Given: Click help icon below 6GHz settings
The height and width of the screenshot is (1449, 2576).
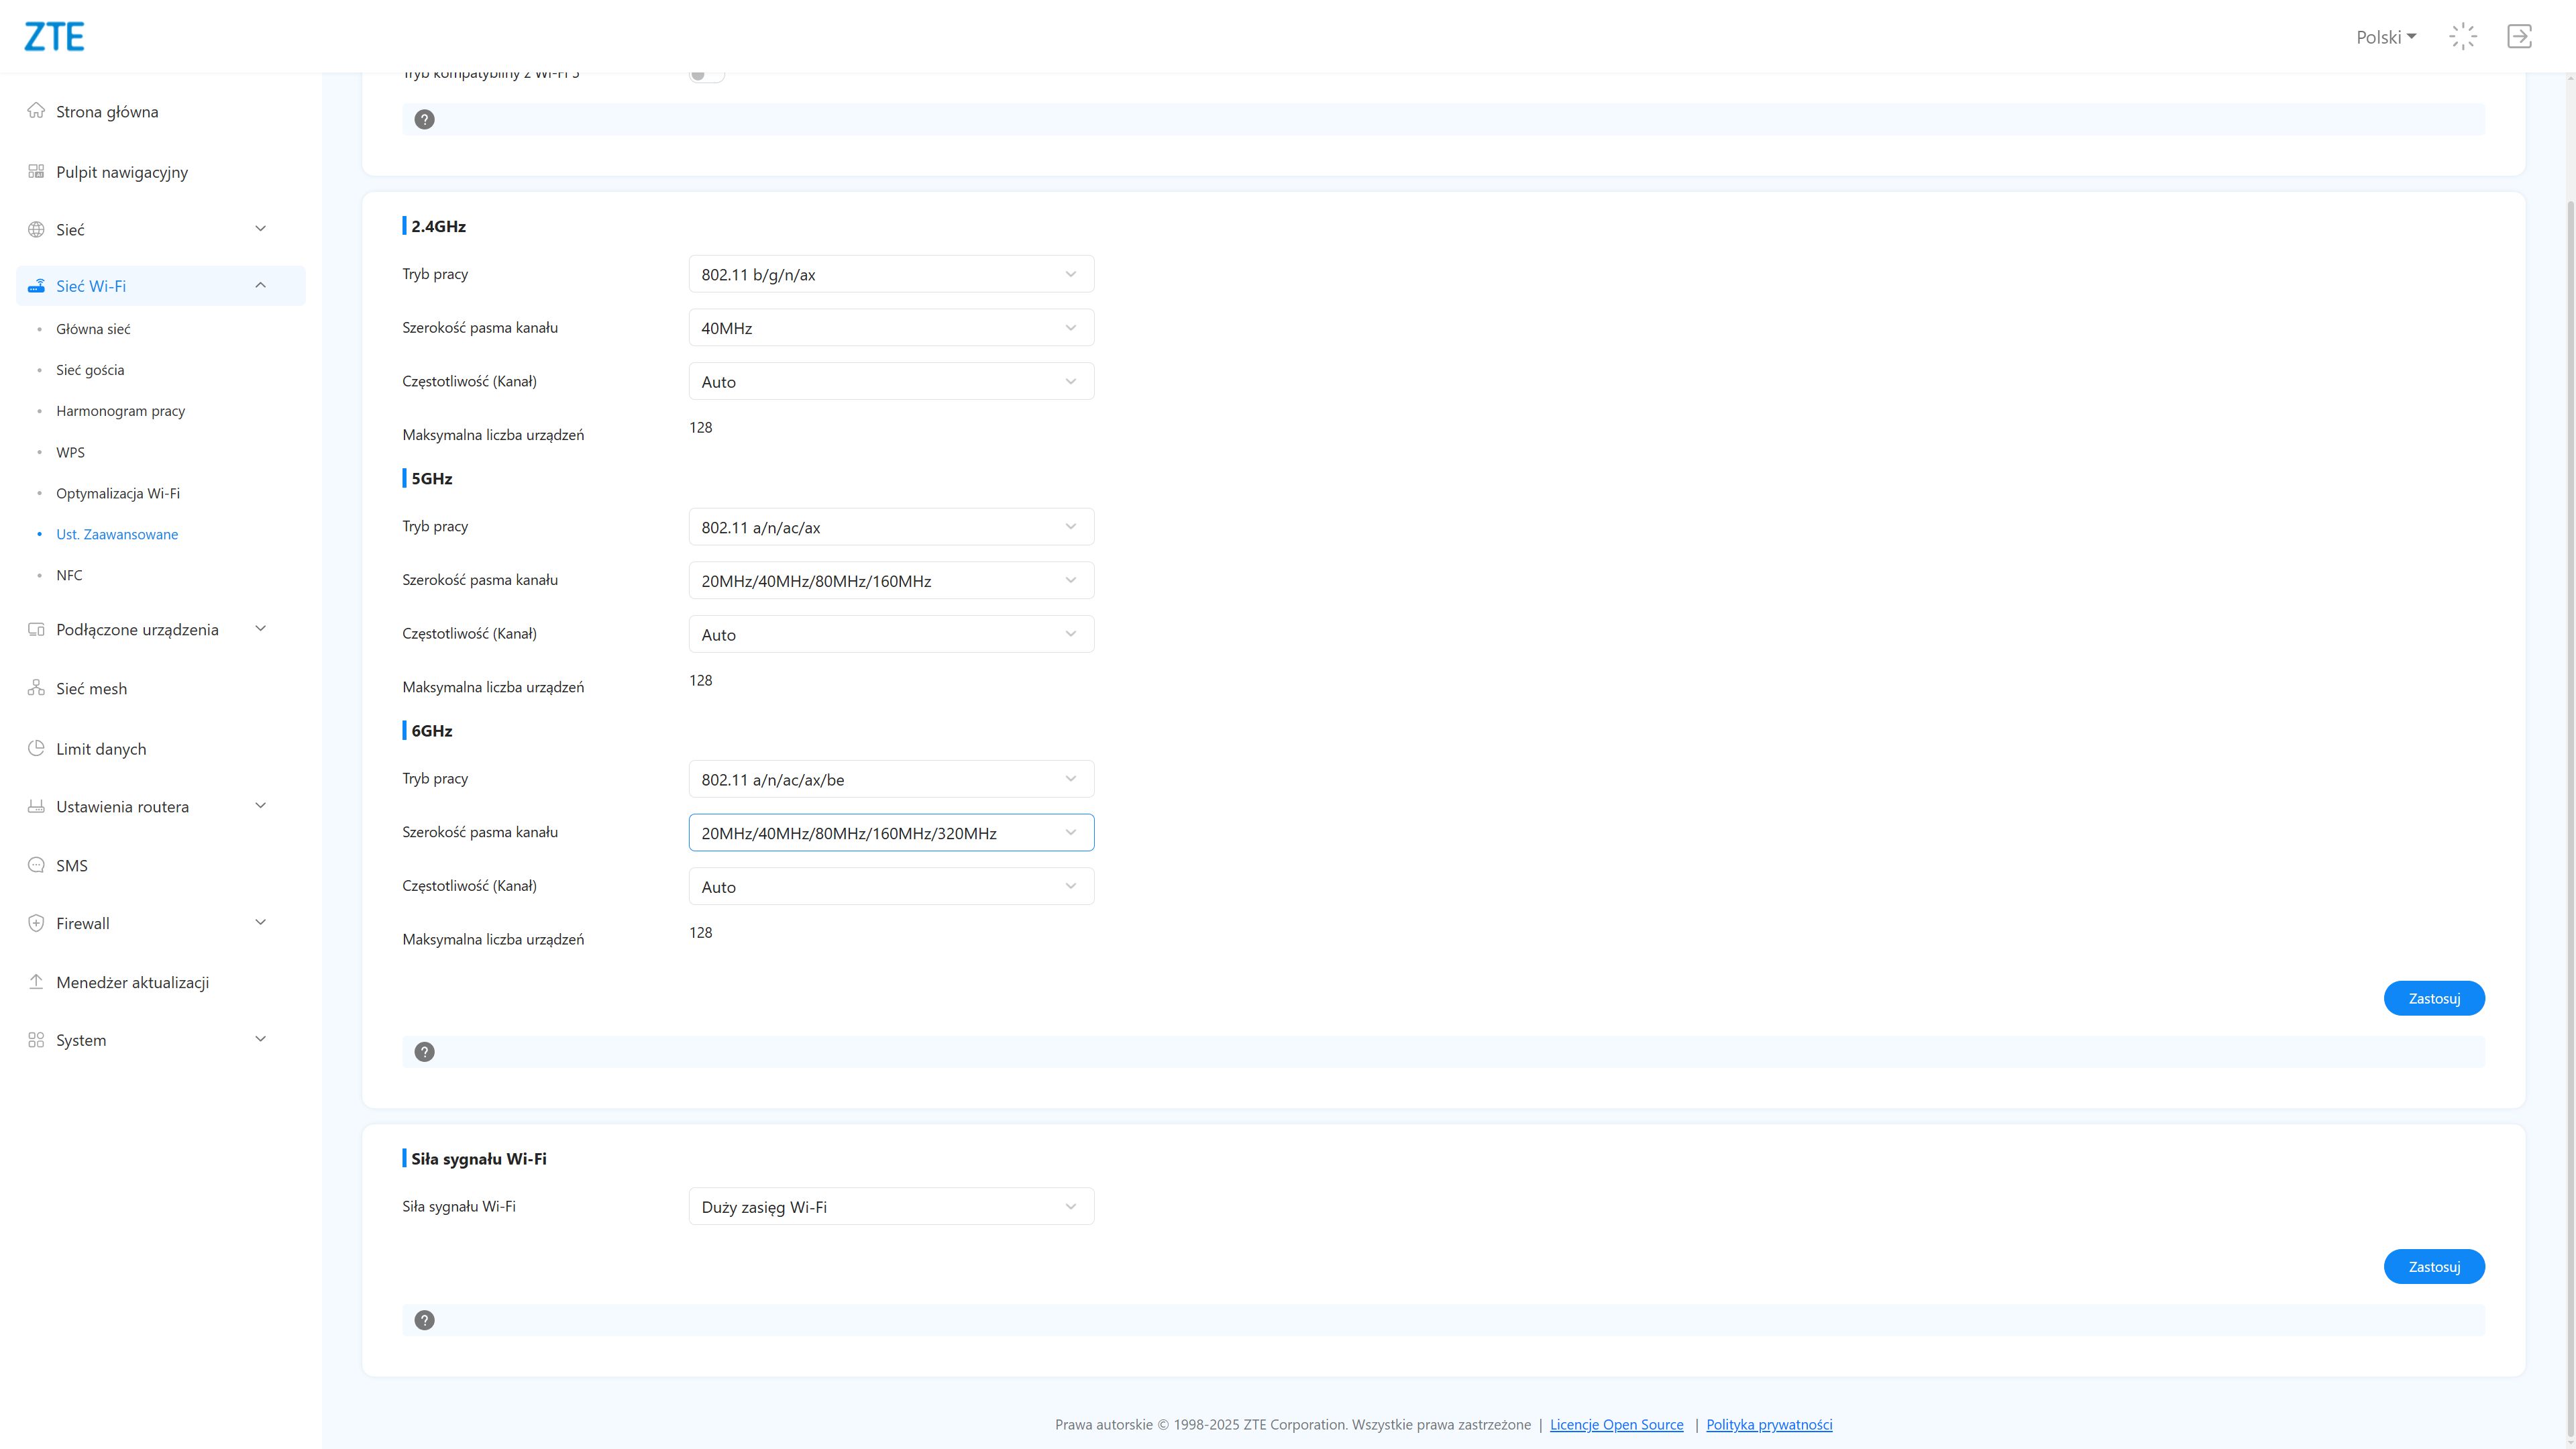Looking at the screenshot, I should (x=424, y=1052).
